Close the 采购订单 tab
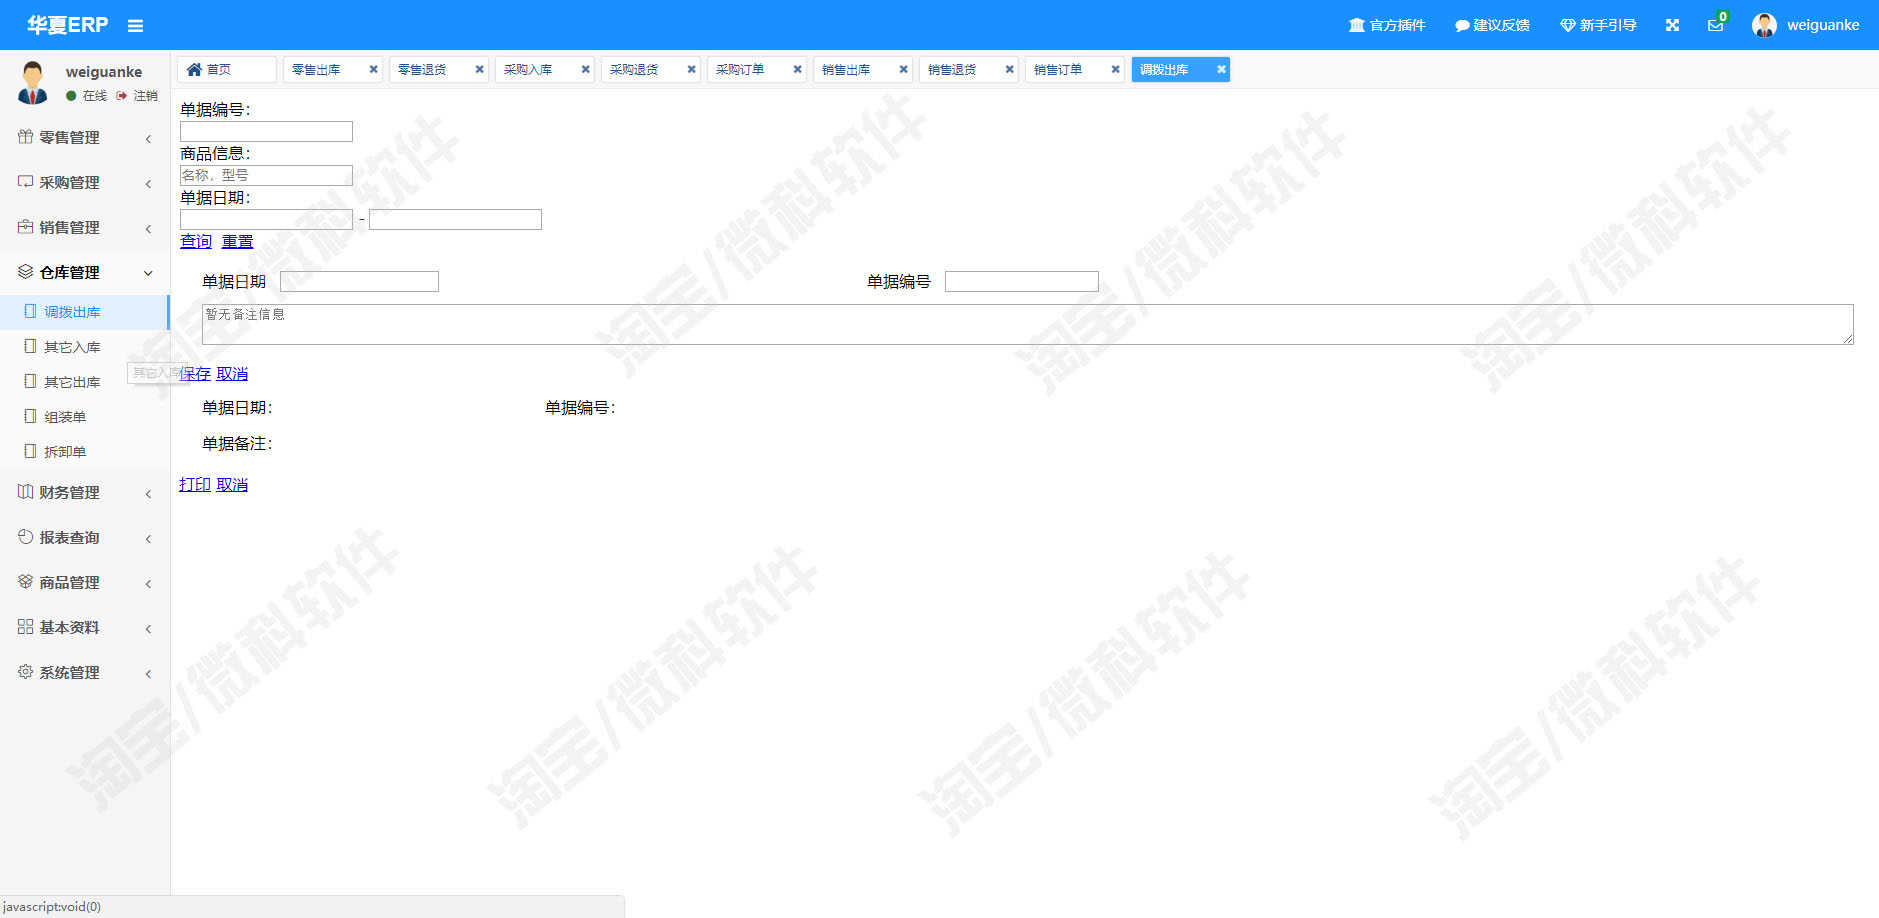1879x918 pixels. coord(797,70)
